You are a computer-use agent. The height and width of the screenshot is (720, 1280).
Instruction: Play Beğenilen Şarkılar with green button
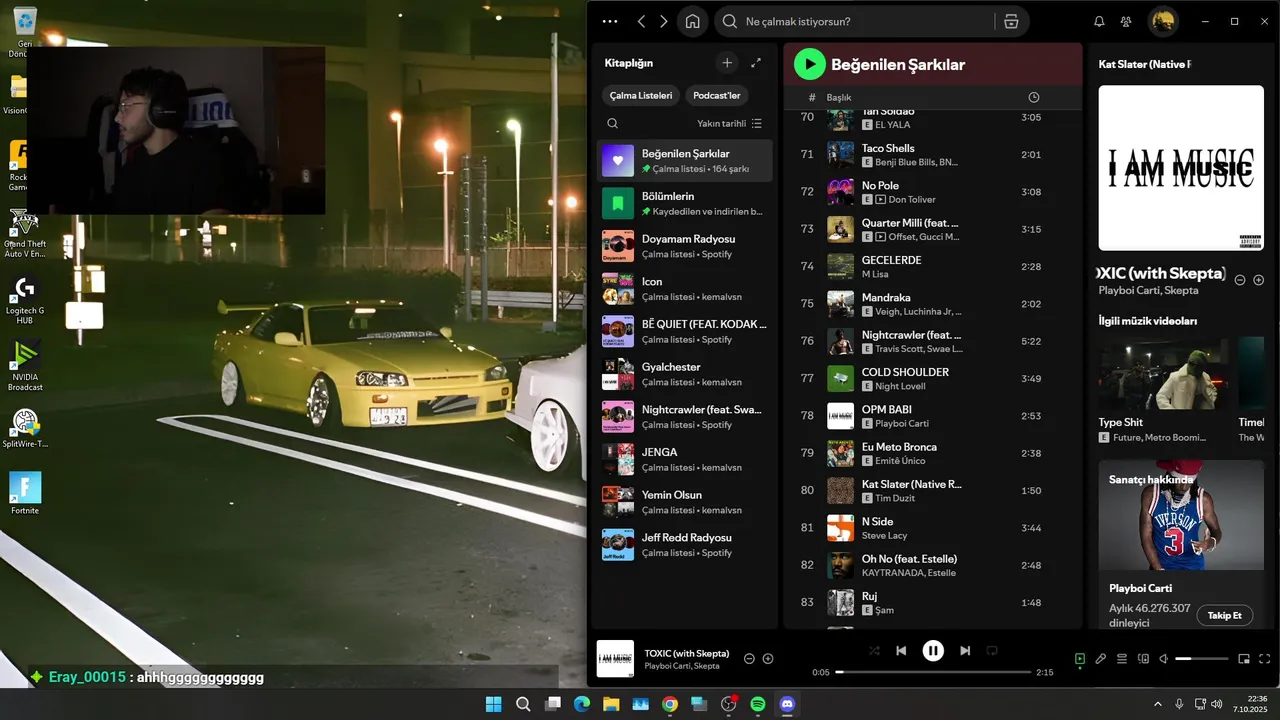pyautogui.click(x=809, y=64)
